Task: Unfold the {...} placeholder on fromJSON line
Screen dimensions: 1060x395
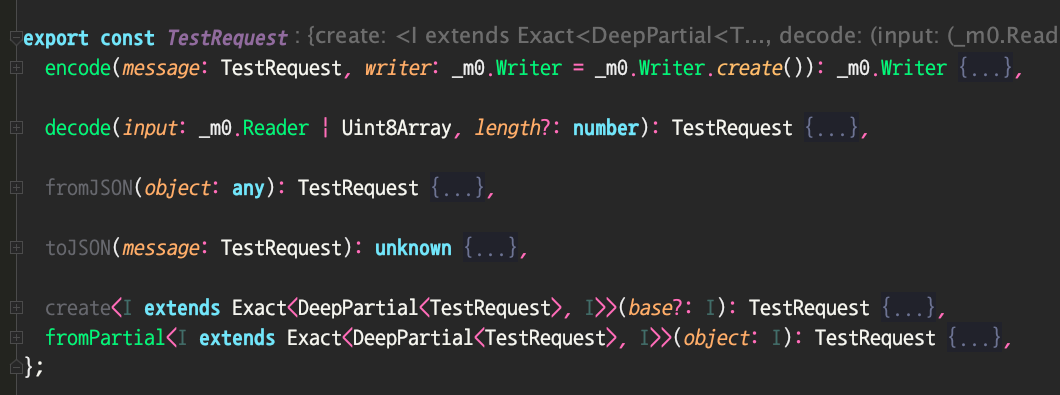Action: click(457, 188)
